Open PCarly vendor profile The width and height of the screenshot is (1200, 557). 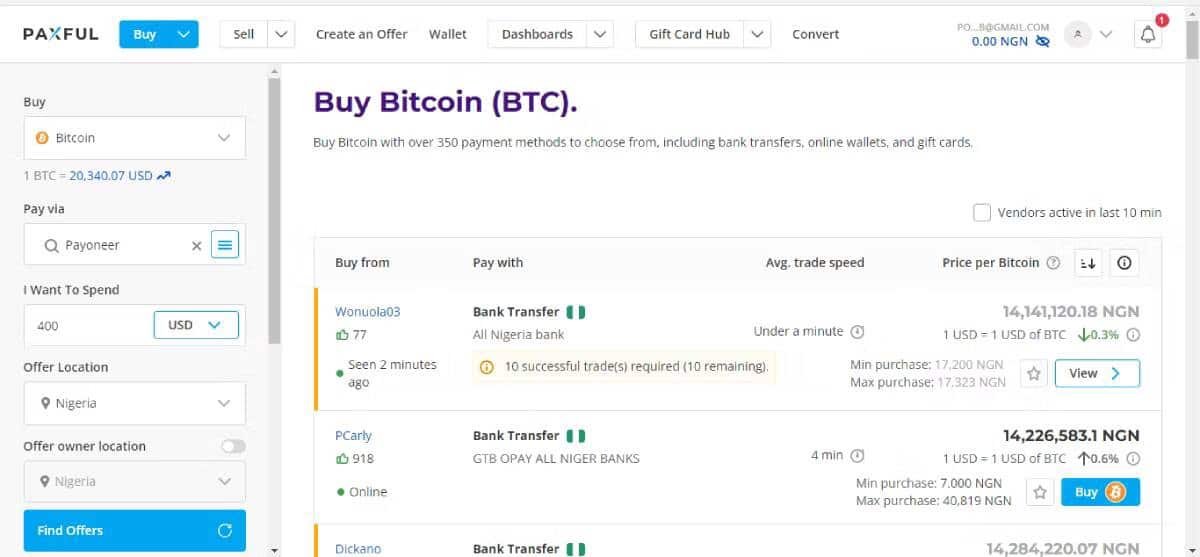[x=353, y=436]
